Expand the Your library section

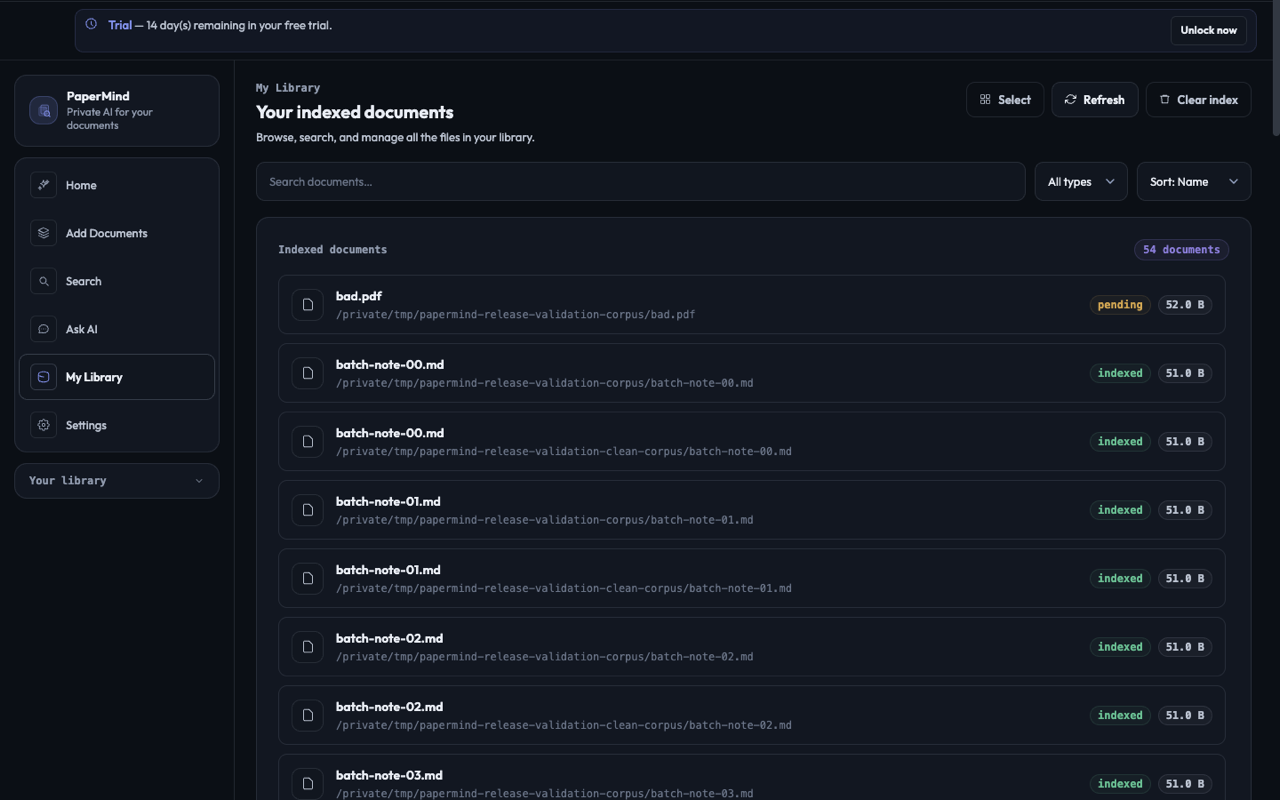[117, 481]
